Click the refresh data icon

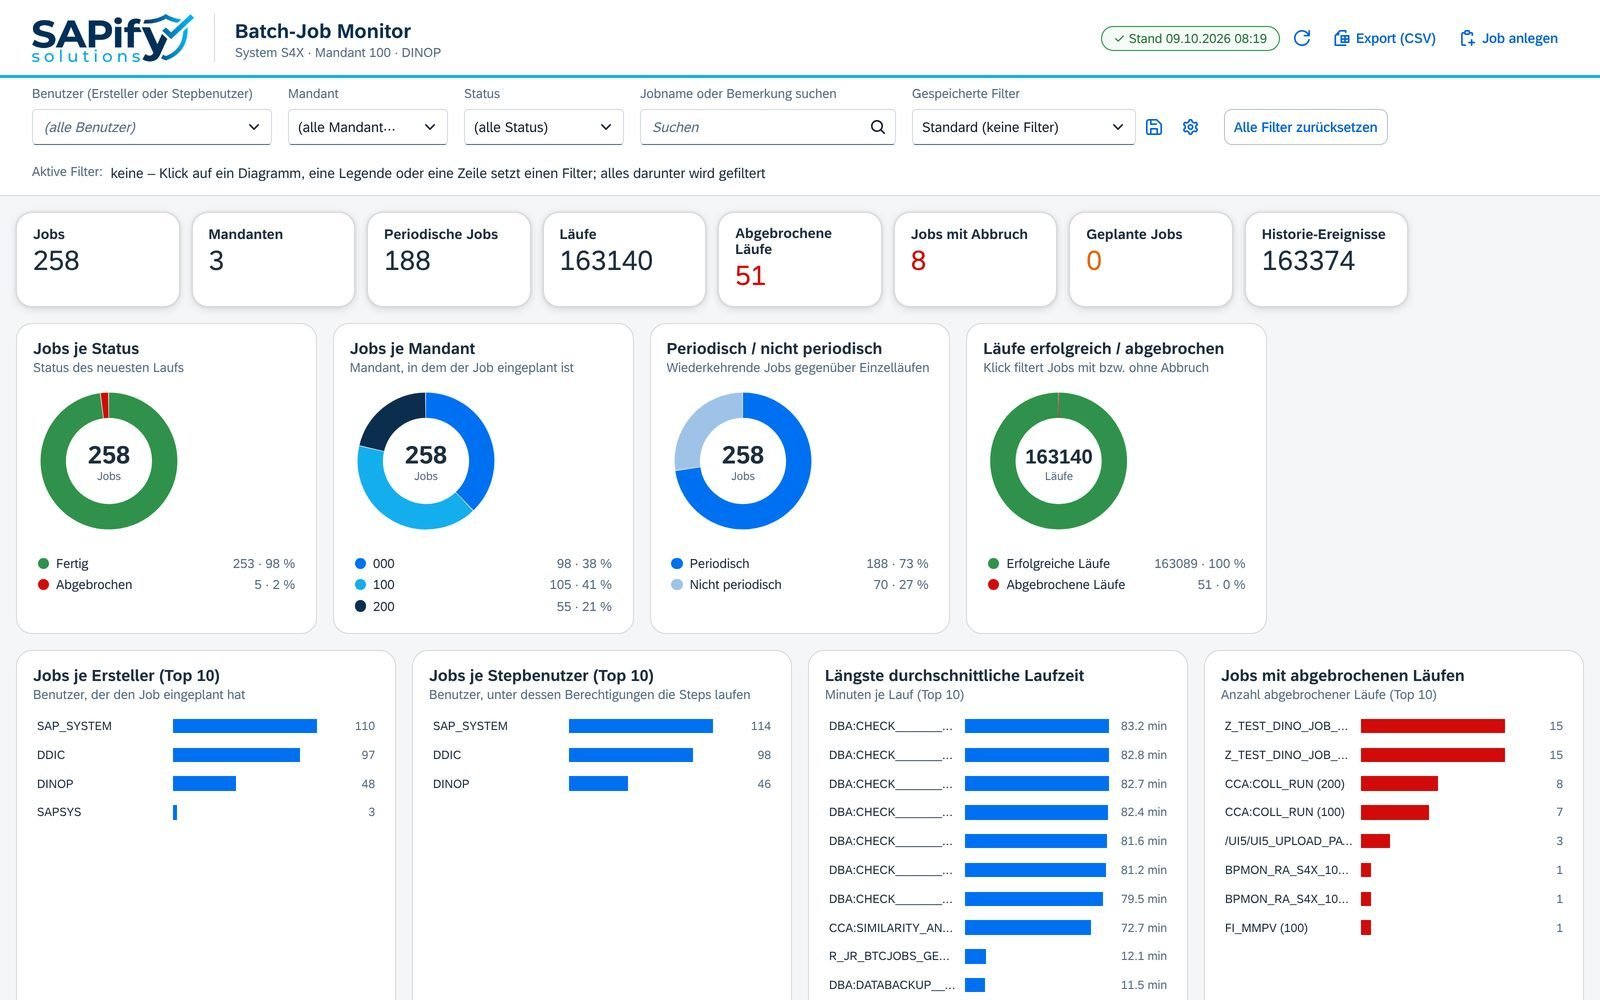(1302, 38)
